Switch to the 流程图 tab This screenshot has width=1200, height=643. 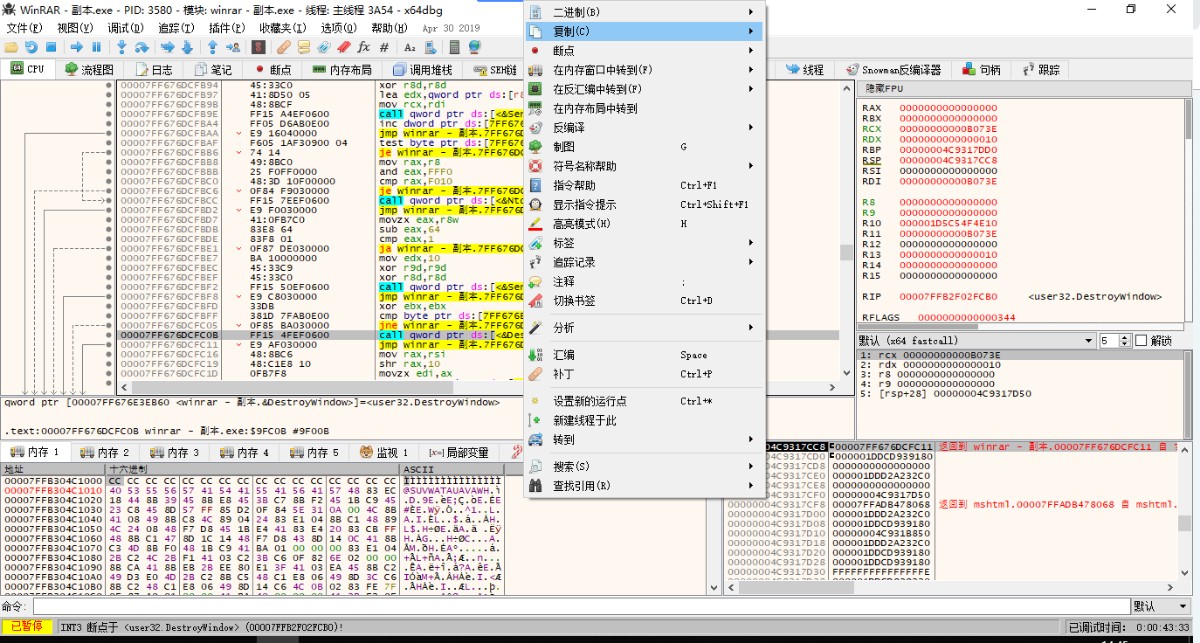(x=88, y=70)
